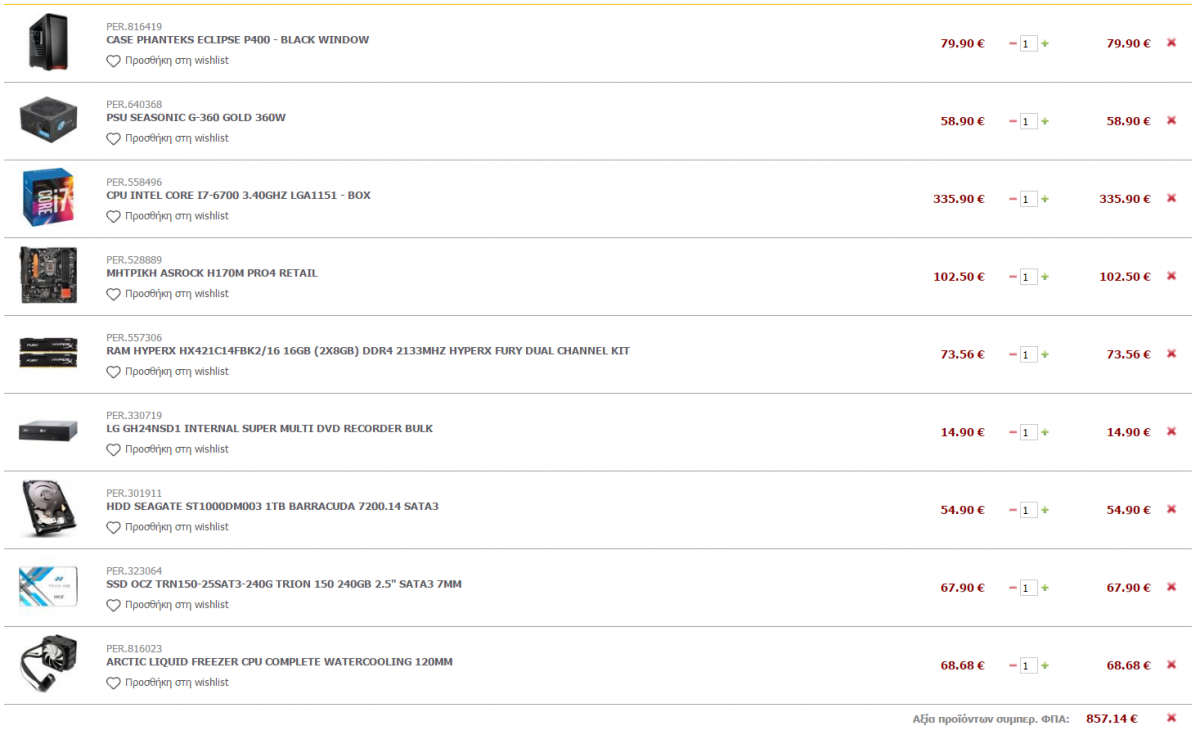Increase quantity of HyperX Fury RAM kit
The width and height of the screenshot is (1200, 735).
click(1045, 354)
